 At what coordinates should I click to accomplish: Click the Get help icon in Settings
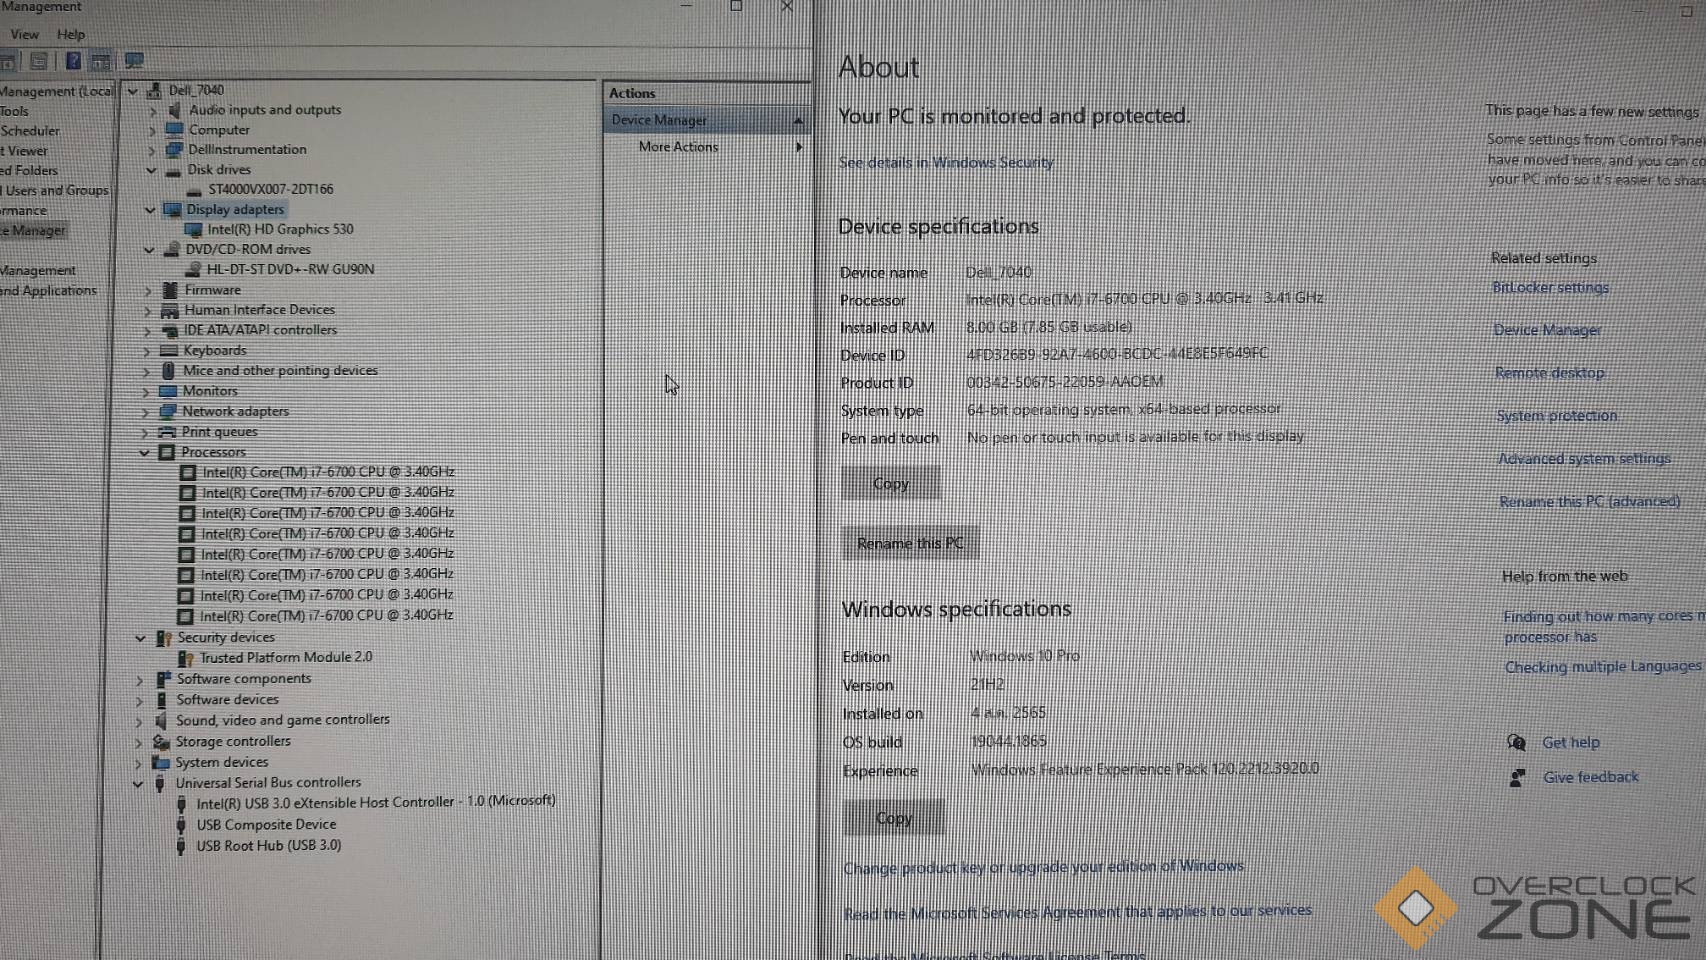click(1516, 742)
